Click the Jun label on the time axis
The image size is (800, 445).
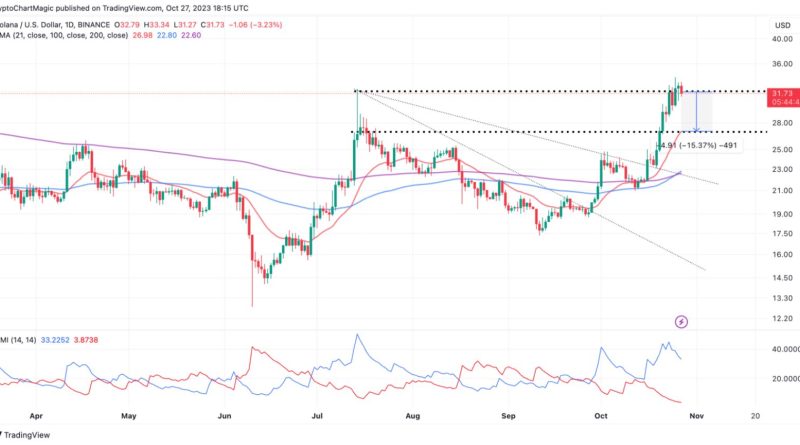click(224, 416)
